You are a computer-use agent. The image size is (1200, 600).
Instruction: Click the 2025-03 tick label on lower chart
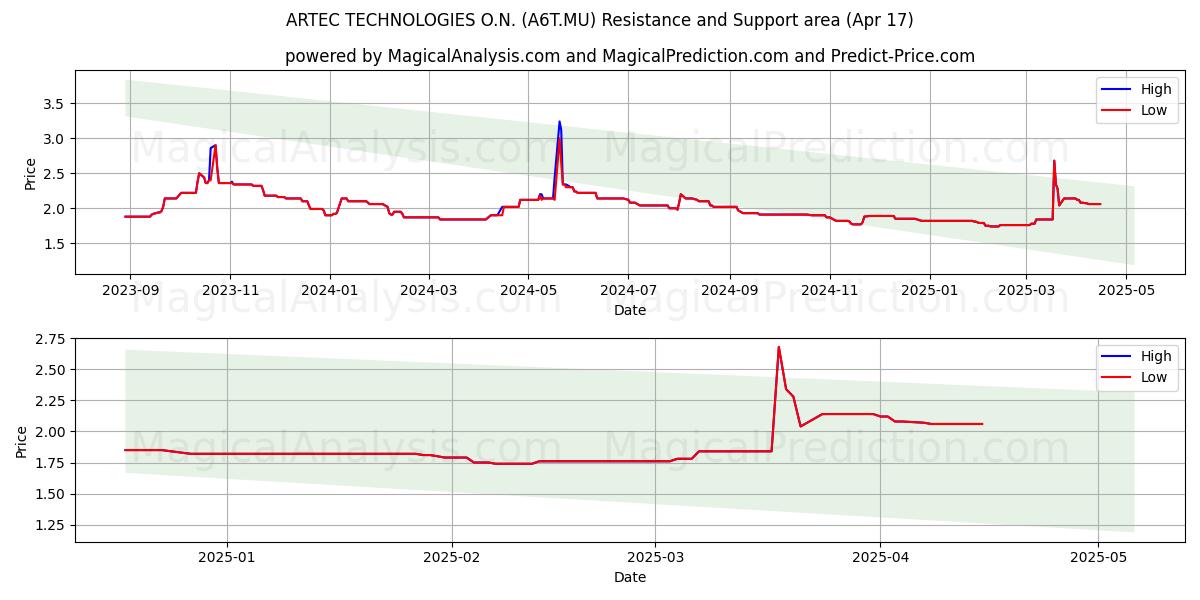click(x=655, y=556)
